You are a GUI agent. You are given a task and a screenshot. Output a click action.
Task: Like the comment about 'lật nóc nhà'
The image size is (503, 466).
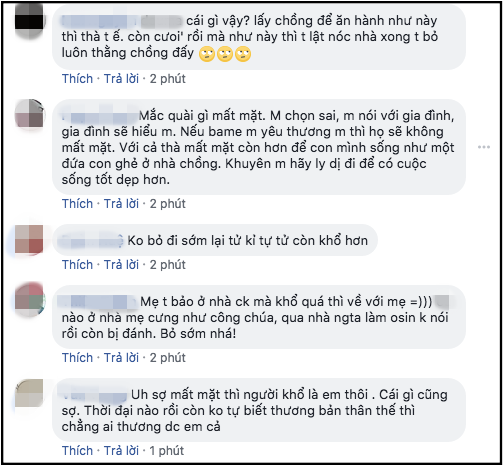[77, 79]
